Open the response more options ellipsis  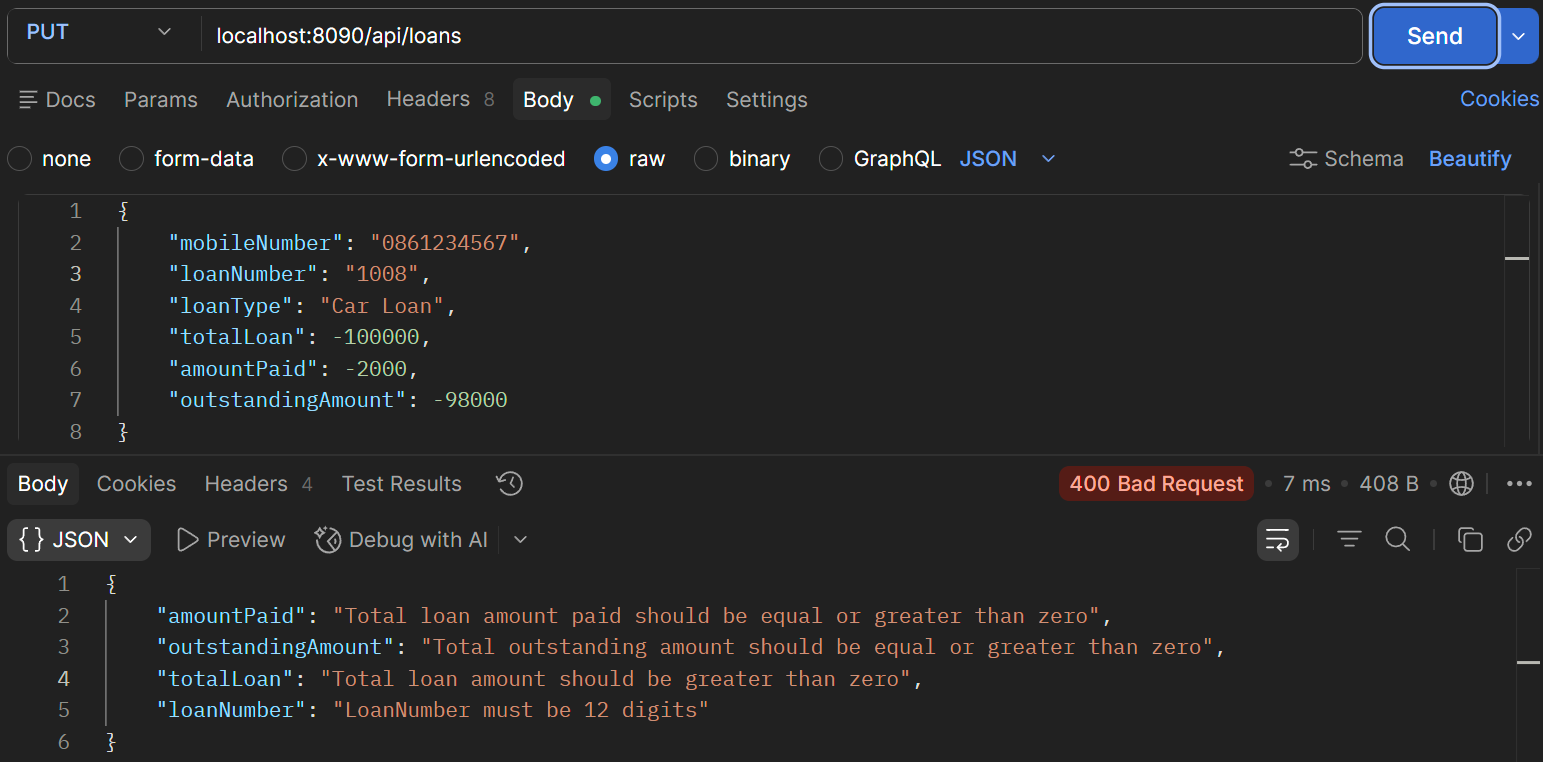click(x=1519, y=484)
